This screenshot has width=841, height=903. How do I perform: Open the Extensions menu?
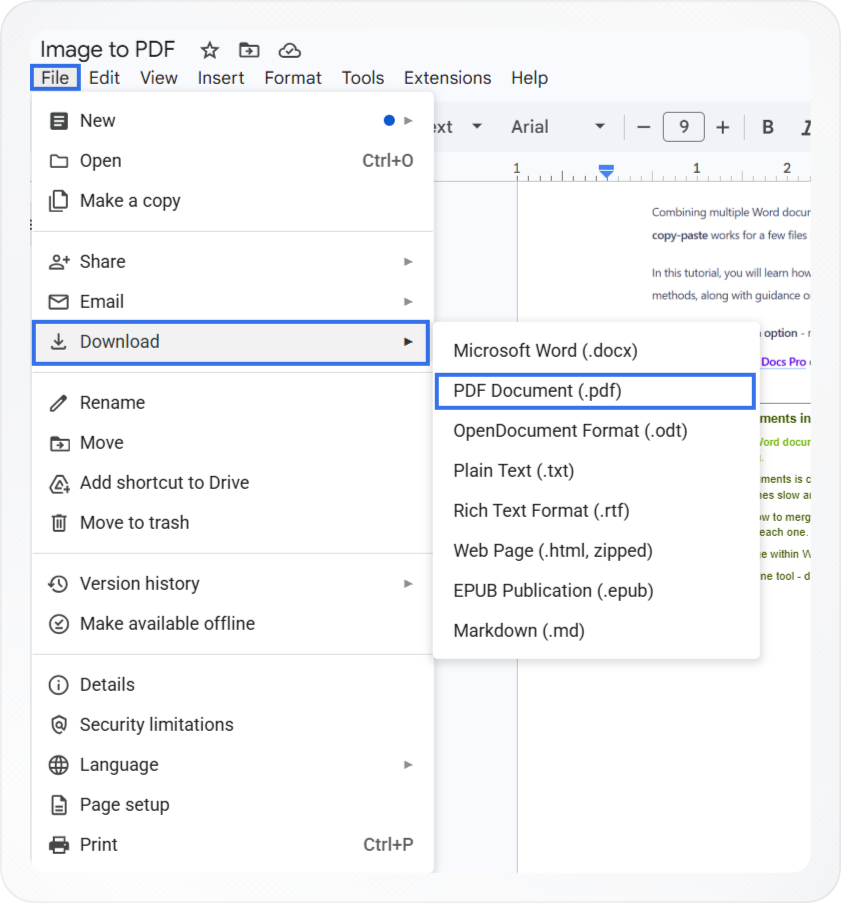447,78
